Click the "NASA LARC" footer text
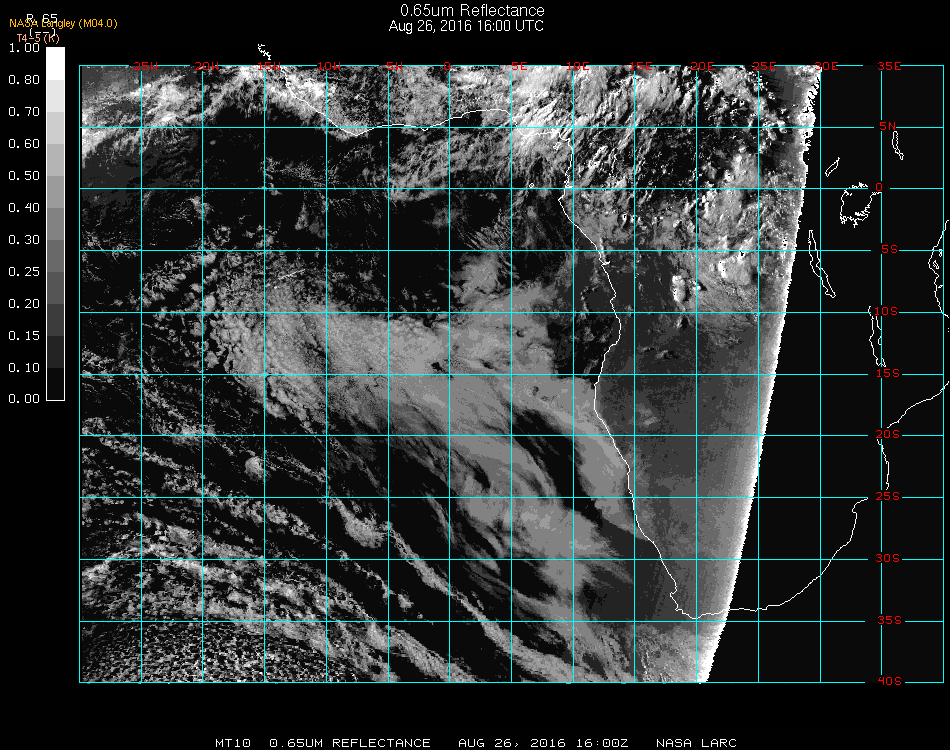 tap(696, 743)
